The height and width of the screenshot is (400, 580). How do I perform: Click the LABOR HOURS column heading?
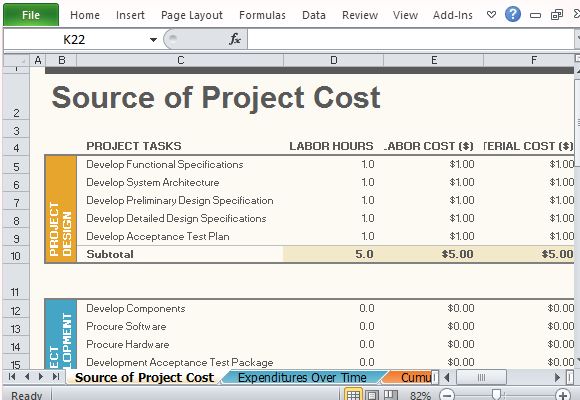331,146
